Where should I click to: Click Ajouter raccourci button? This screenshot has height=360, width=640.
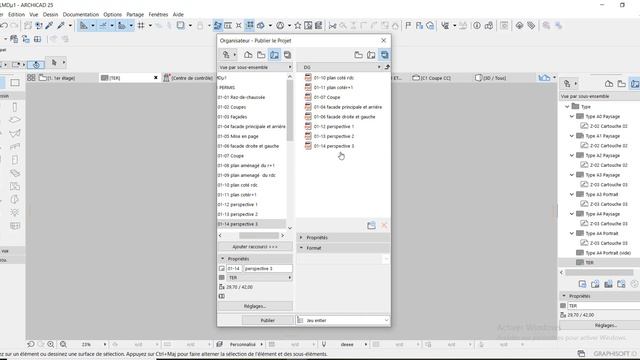(x=255, y=247)
